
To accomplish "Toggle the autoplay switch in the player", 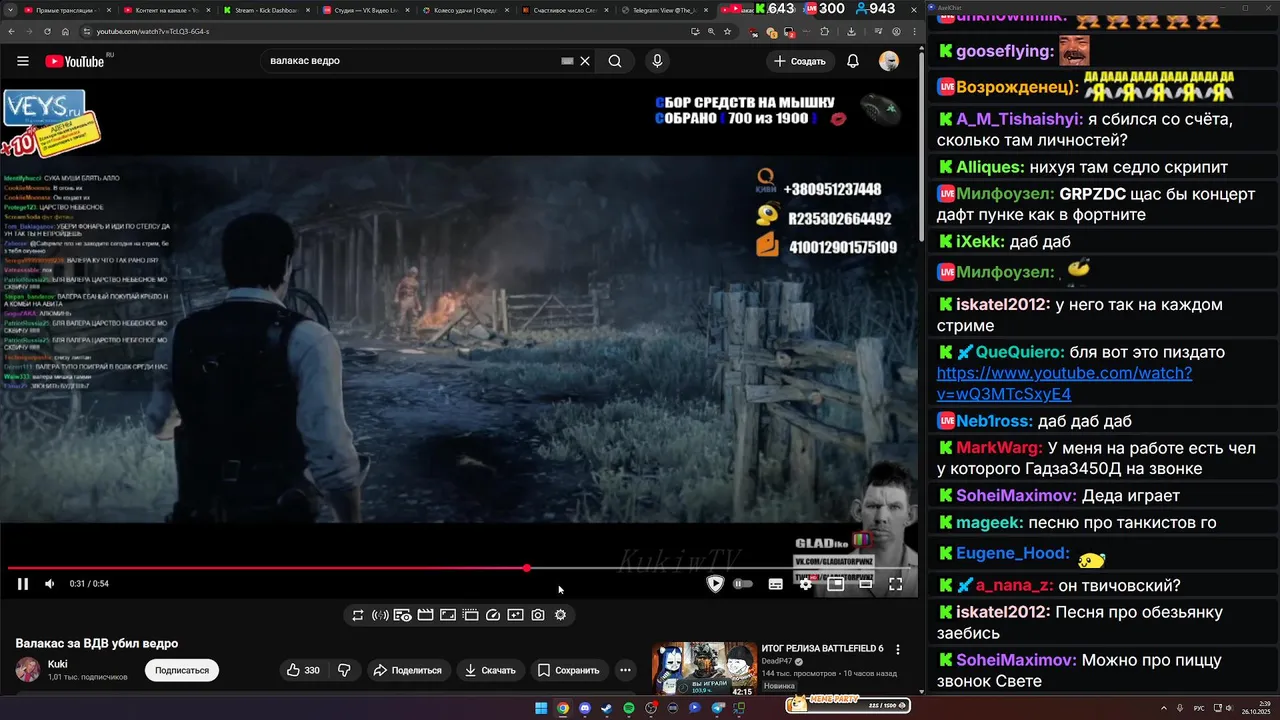I will 743,584.
